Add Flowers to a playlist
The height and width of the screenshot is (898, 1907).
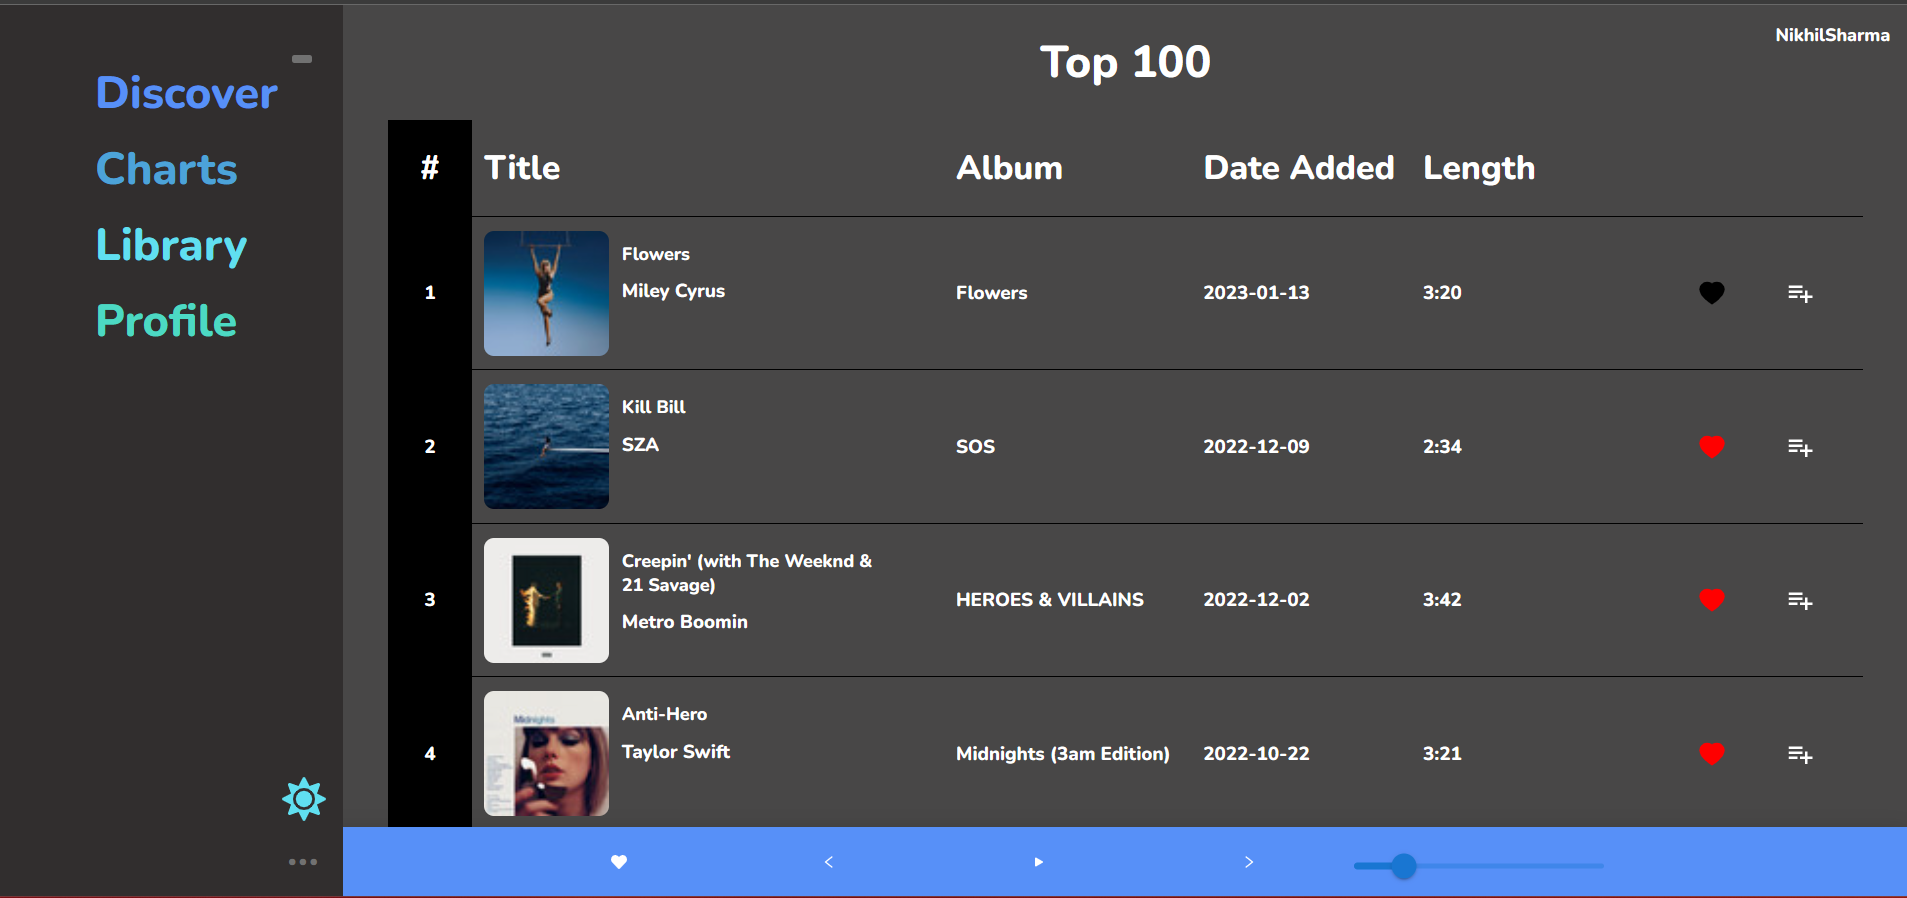[x=1800, y=294]
